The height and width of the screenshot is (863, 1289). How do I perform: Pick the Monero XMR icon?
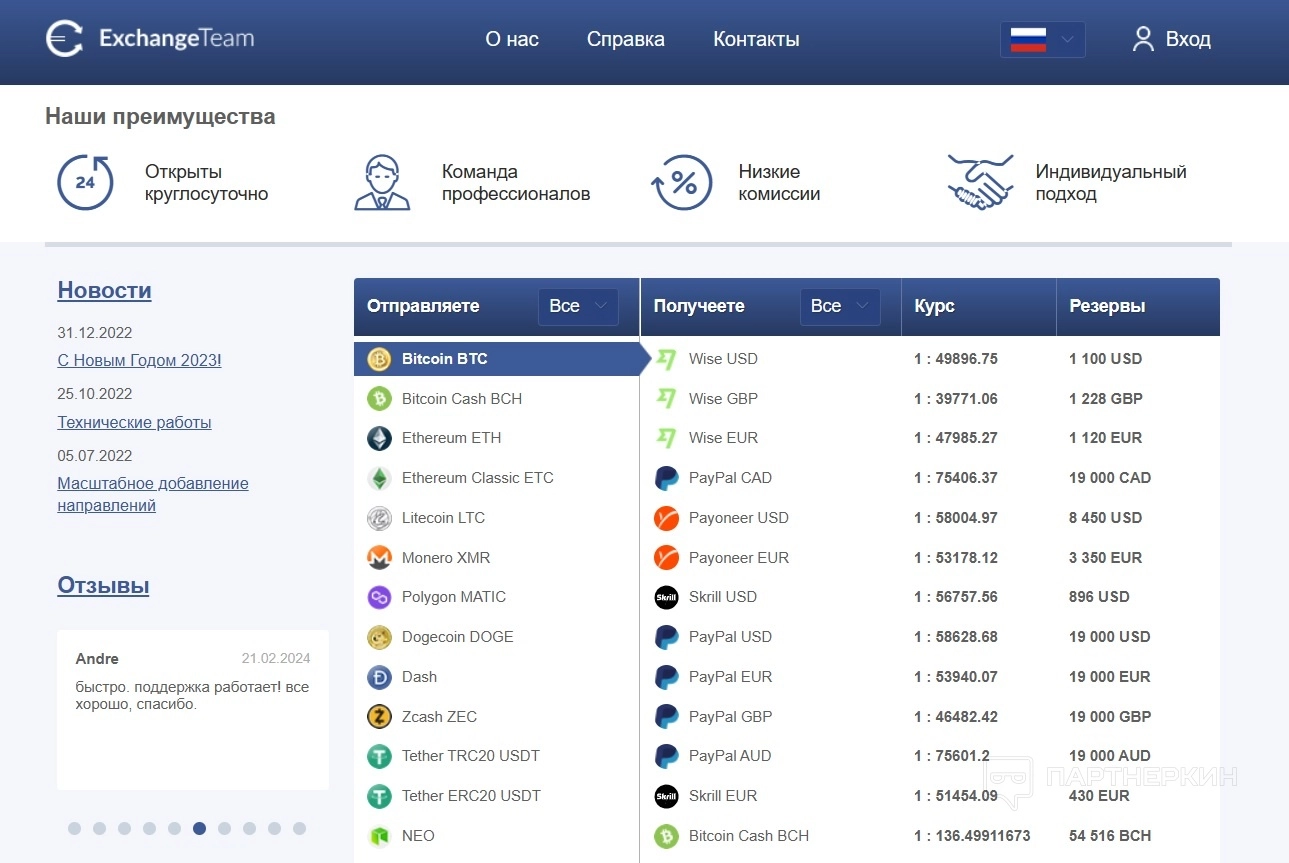(x=379, y=558)
